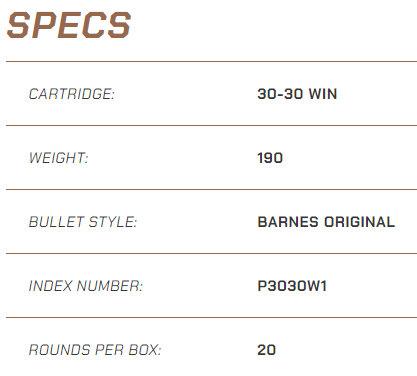417x376 pixels.
Task: Click the index number P3030W1
Action: [292, 286]
